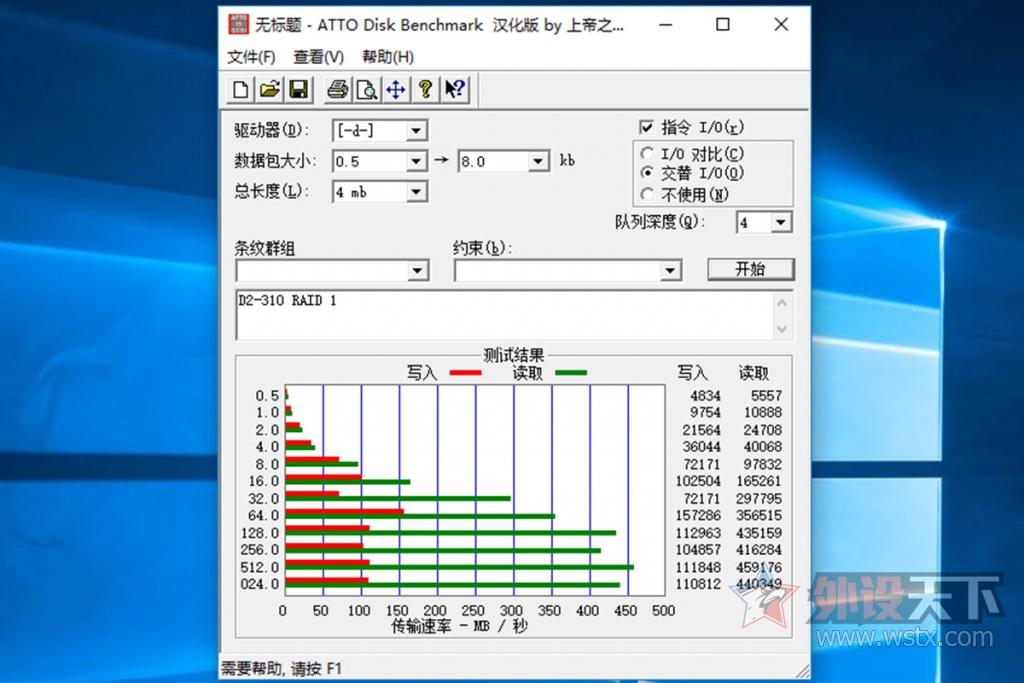
Task: Open a benchmark file via folder icon
Action: point(269,89)
